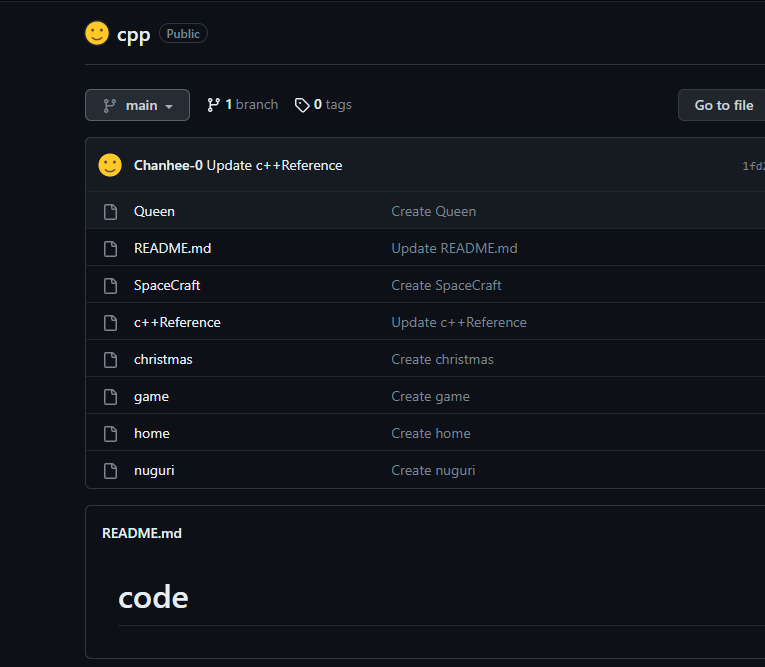The width and height of the screenshot is (765, 667).
Task: Open the game file
Action: point(151,396)
